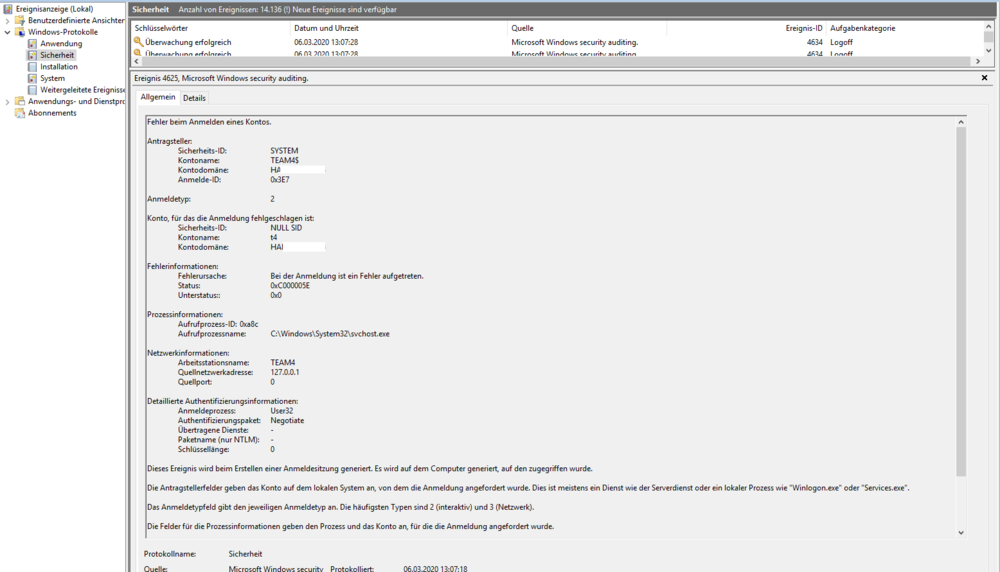Image resolution: width=1000 pixels, height=572 pixels.
Task: Expand the Benutzerdefinierte Ansichten node
Action: pyautogui.click(x=8, y=21)
